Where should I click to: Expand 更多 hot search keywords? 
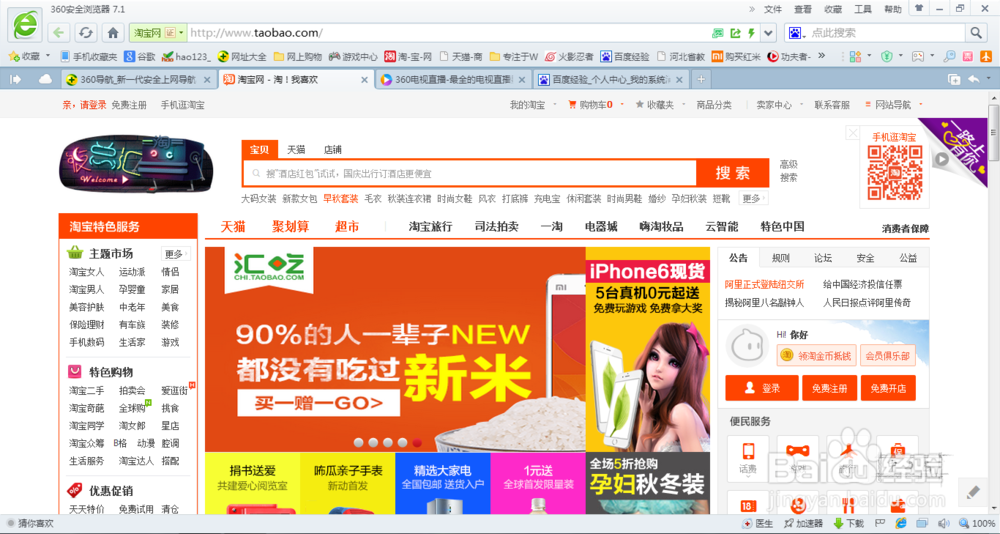coord(753,198)
